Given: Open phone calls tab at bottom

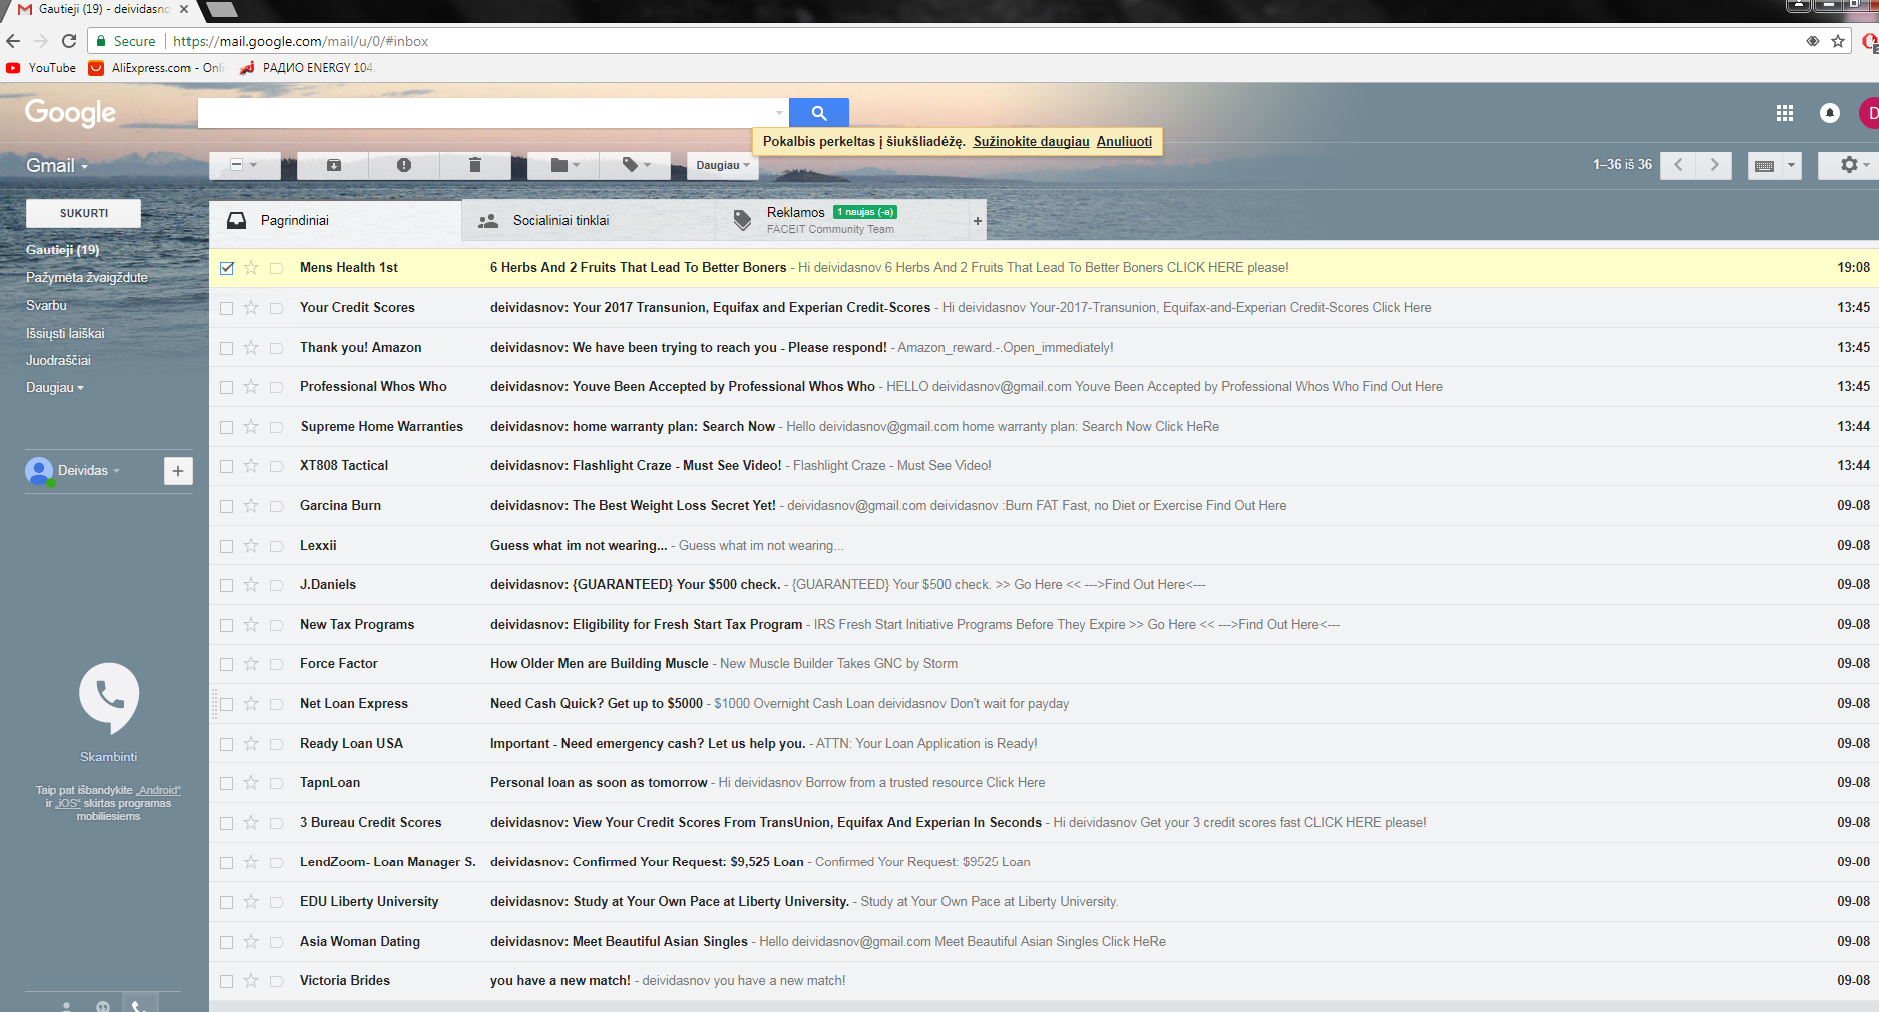Looking at the screenshot, I should [x=139, y=1005].
